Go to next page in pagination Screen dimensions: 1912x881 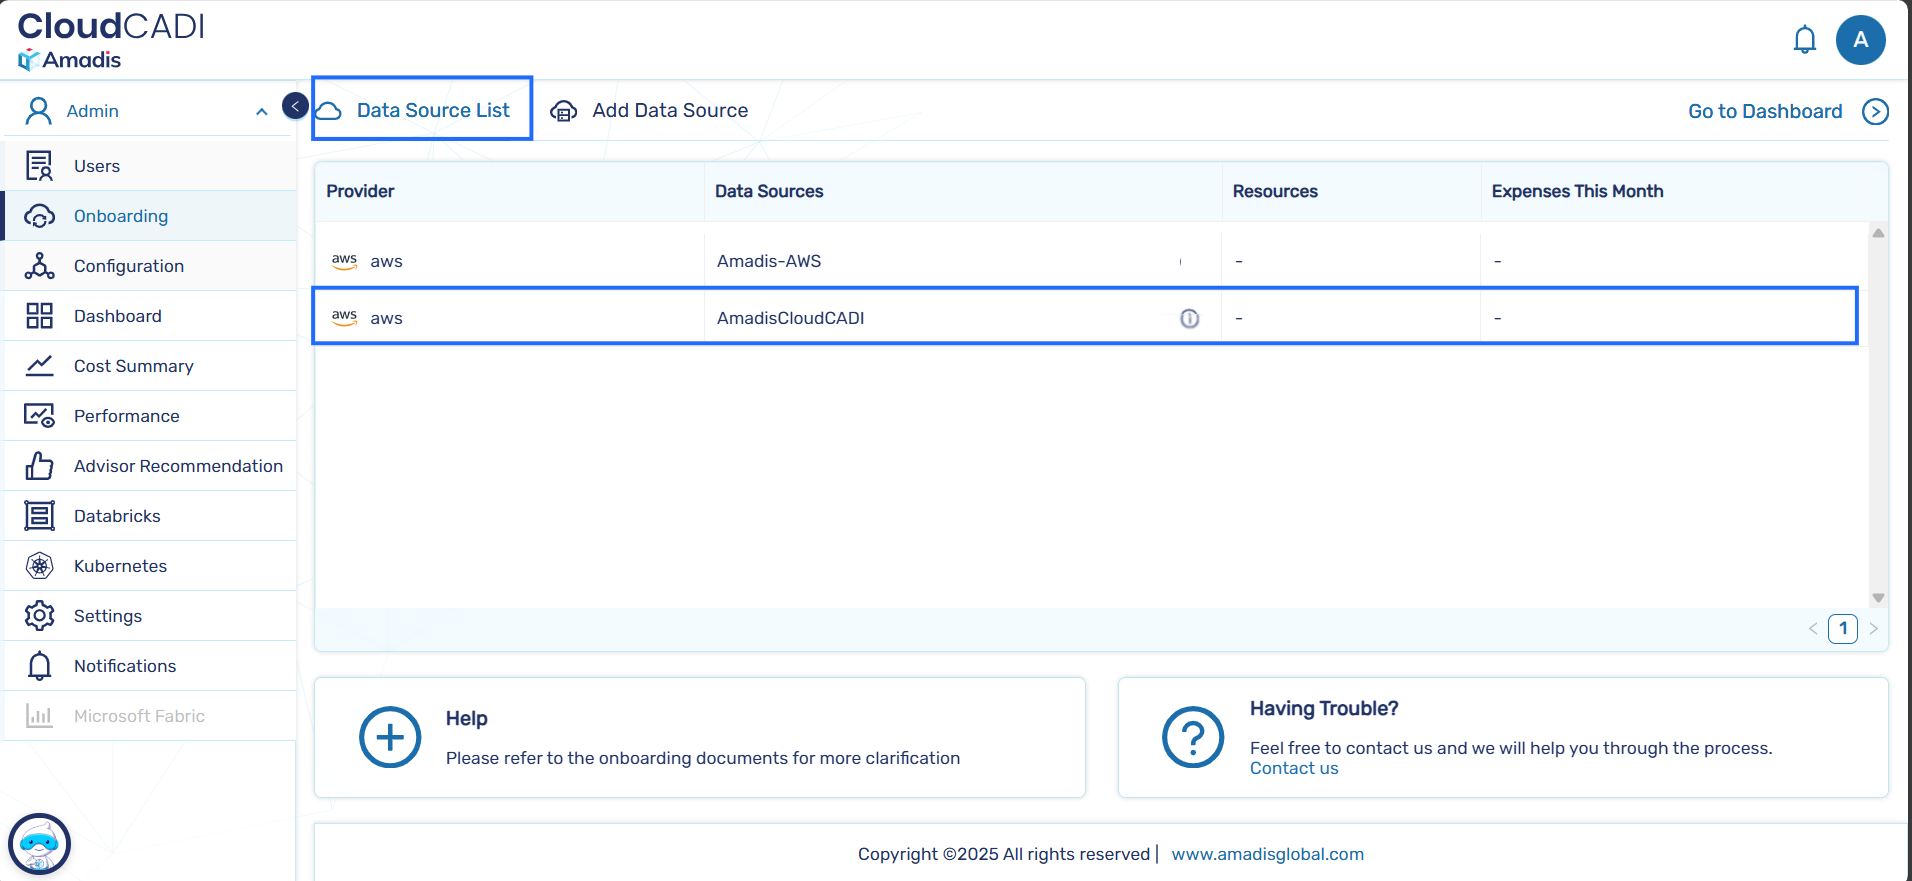1873,629
